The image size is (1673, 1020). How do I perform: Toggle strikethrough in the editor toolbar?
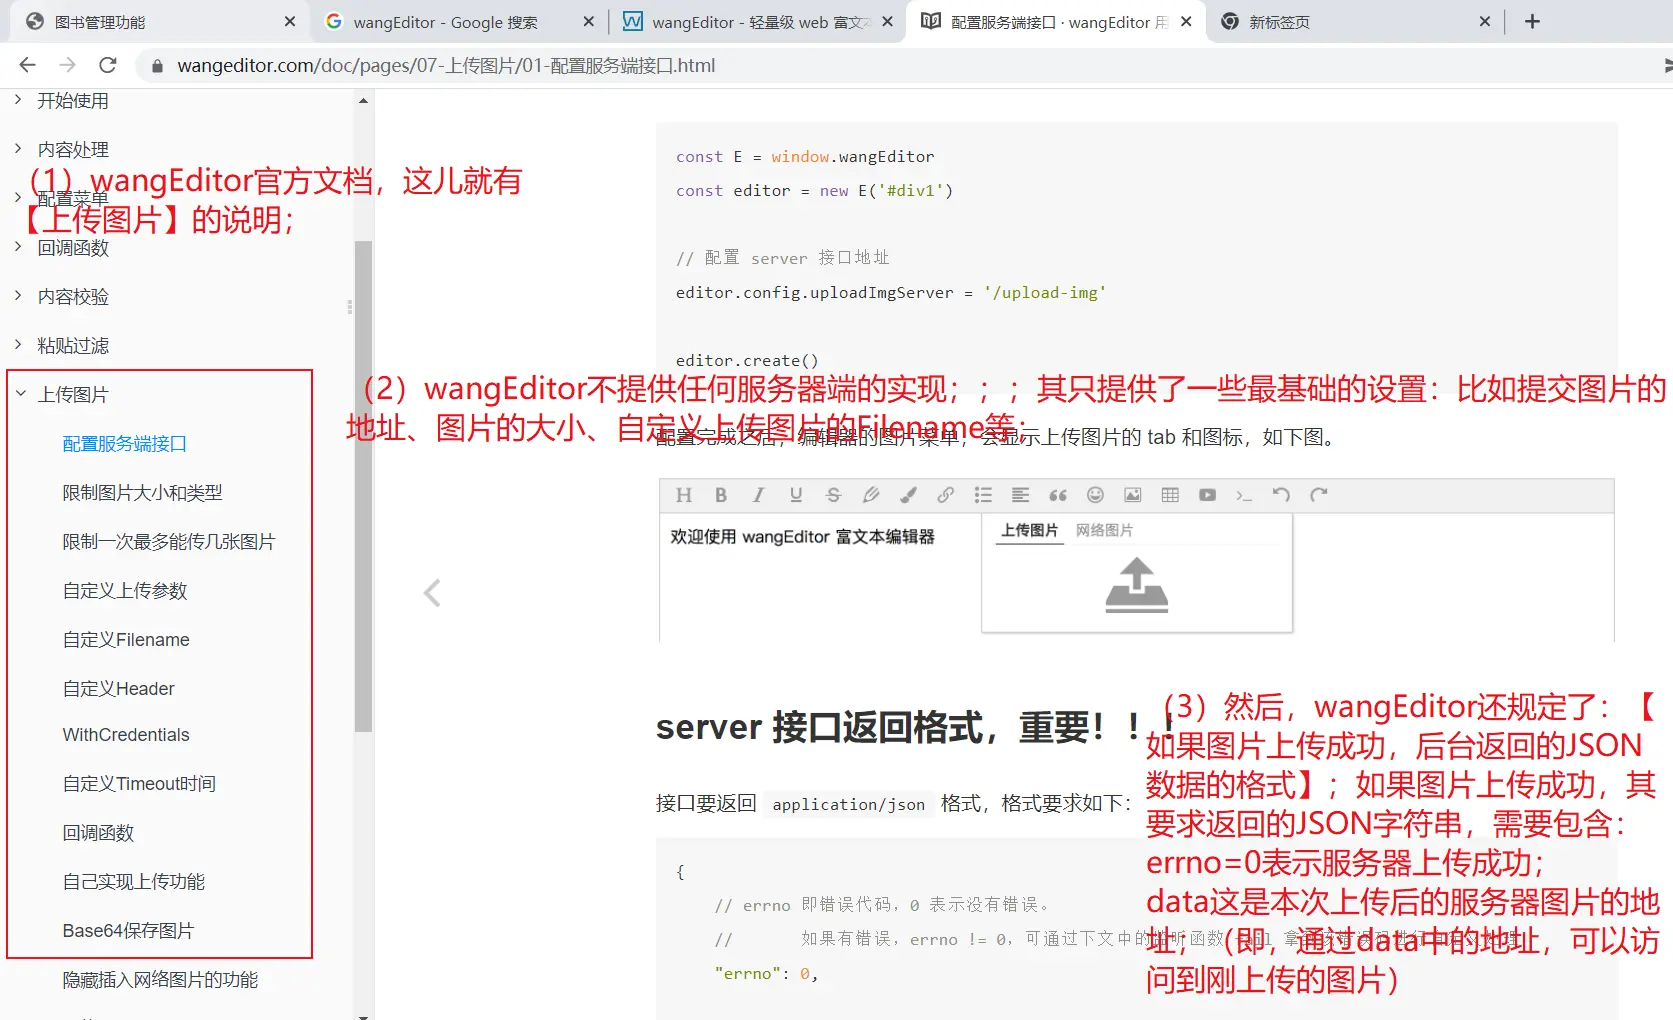click(833, 495)
